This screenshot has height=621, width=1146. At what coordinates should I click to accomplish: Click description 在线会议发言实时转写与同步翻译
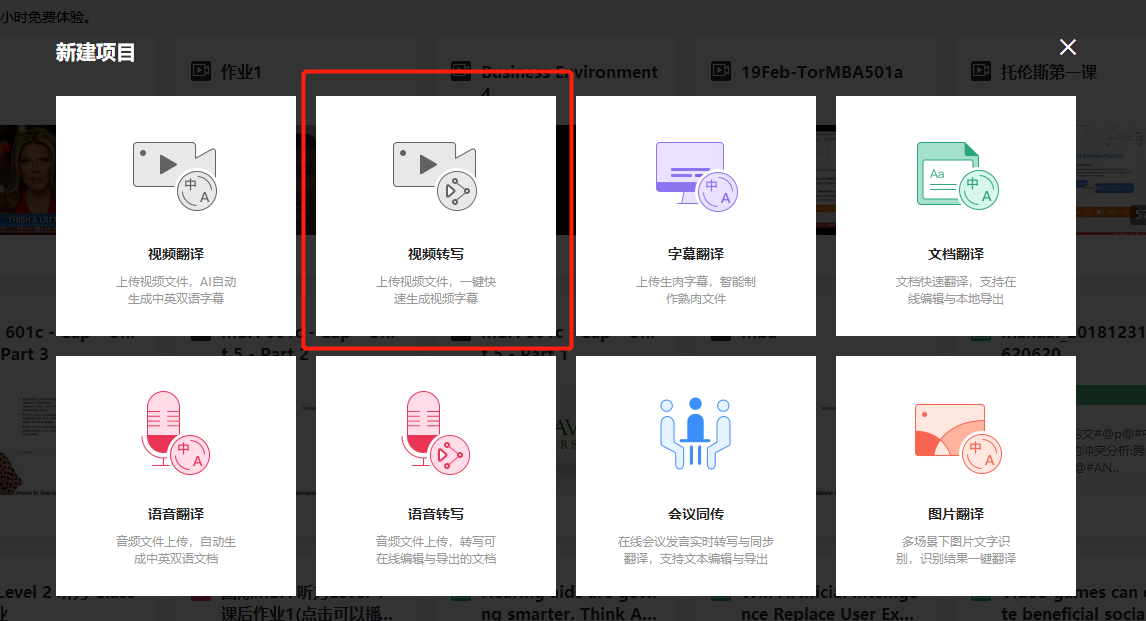pos(696,550)
